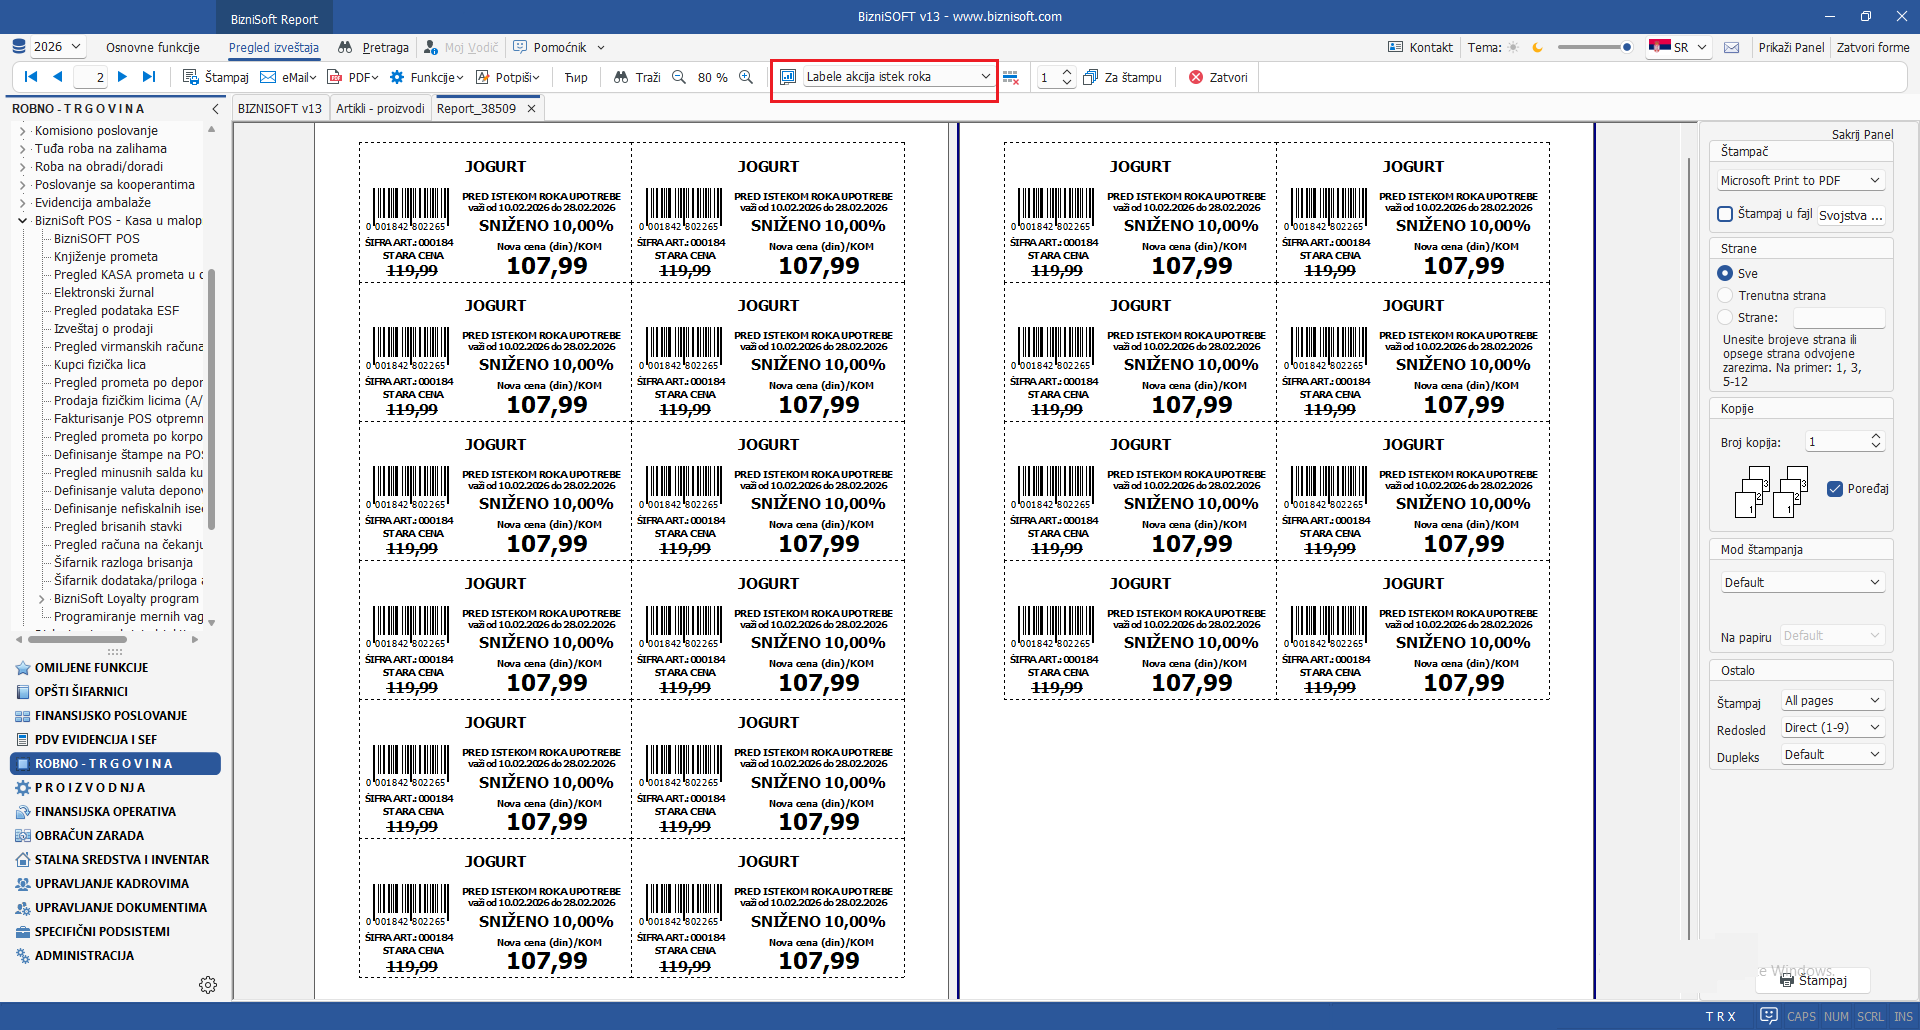
Task: Click the page number input field
Action: click(91, 77)
